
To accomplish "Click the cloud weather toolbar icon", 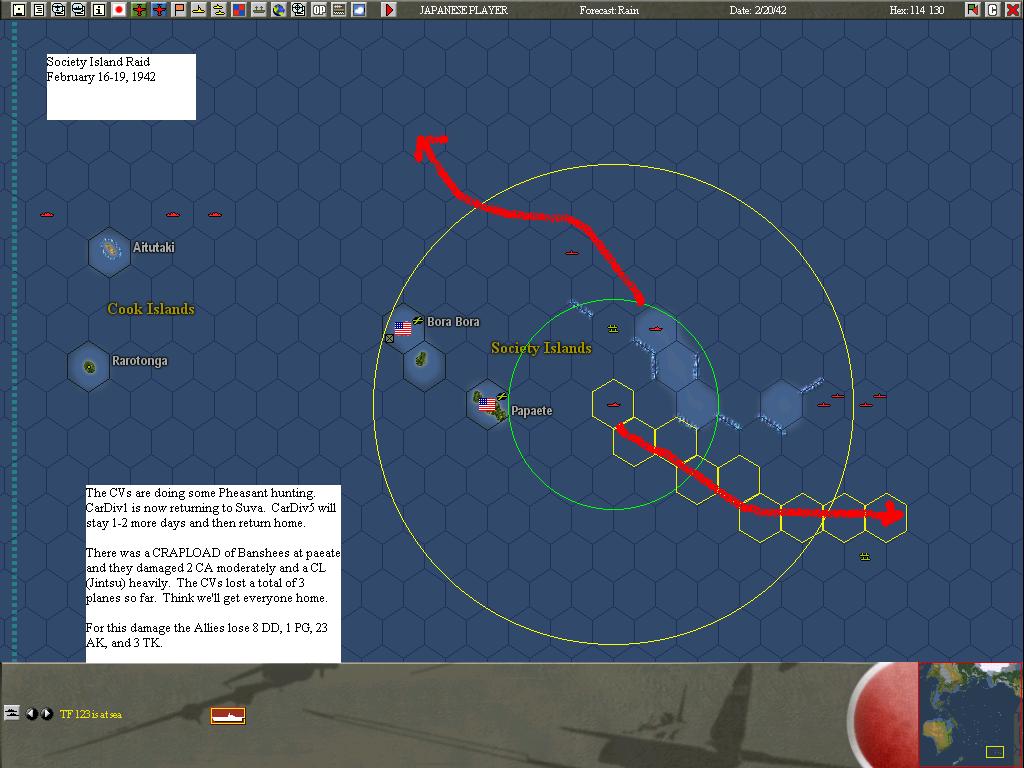I will (359, 10).
